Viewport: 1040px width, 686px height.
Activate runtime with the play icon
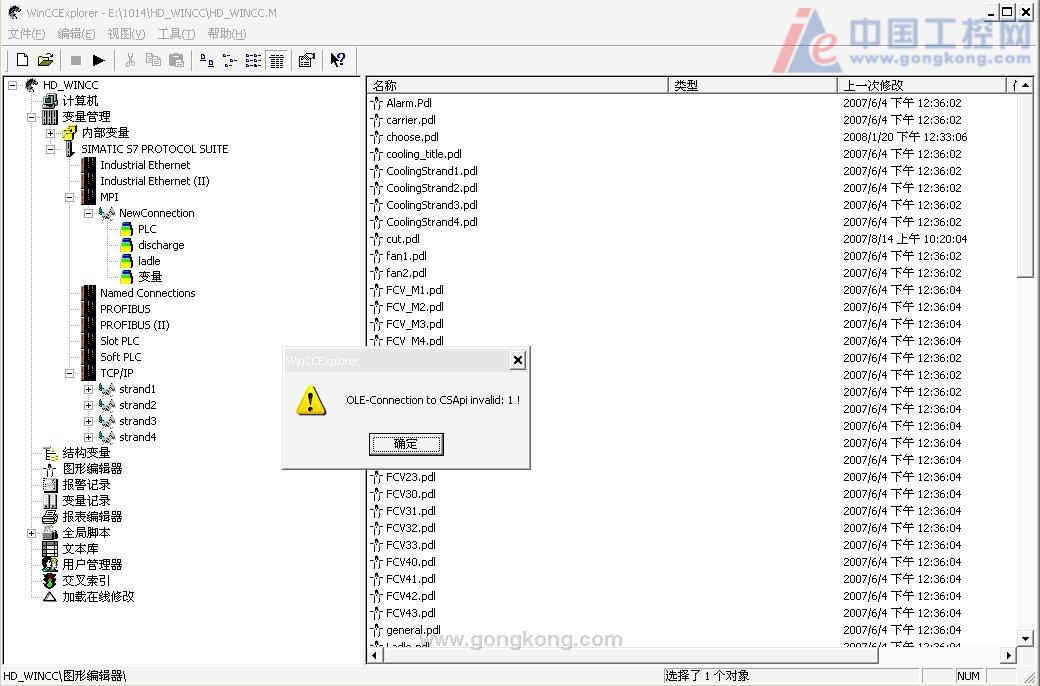[99, 60]
